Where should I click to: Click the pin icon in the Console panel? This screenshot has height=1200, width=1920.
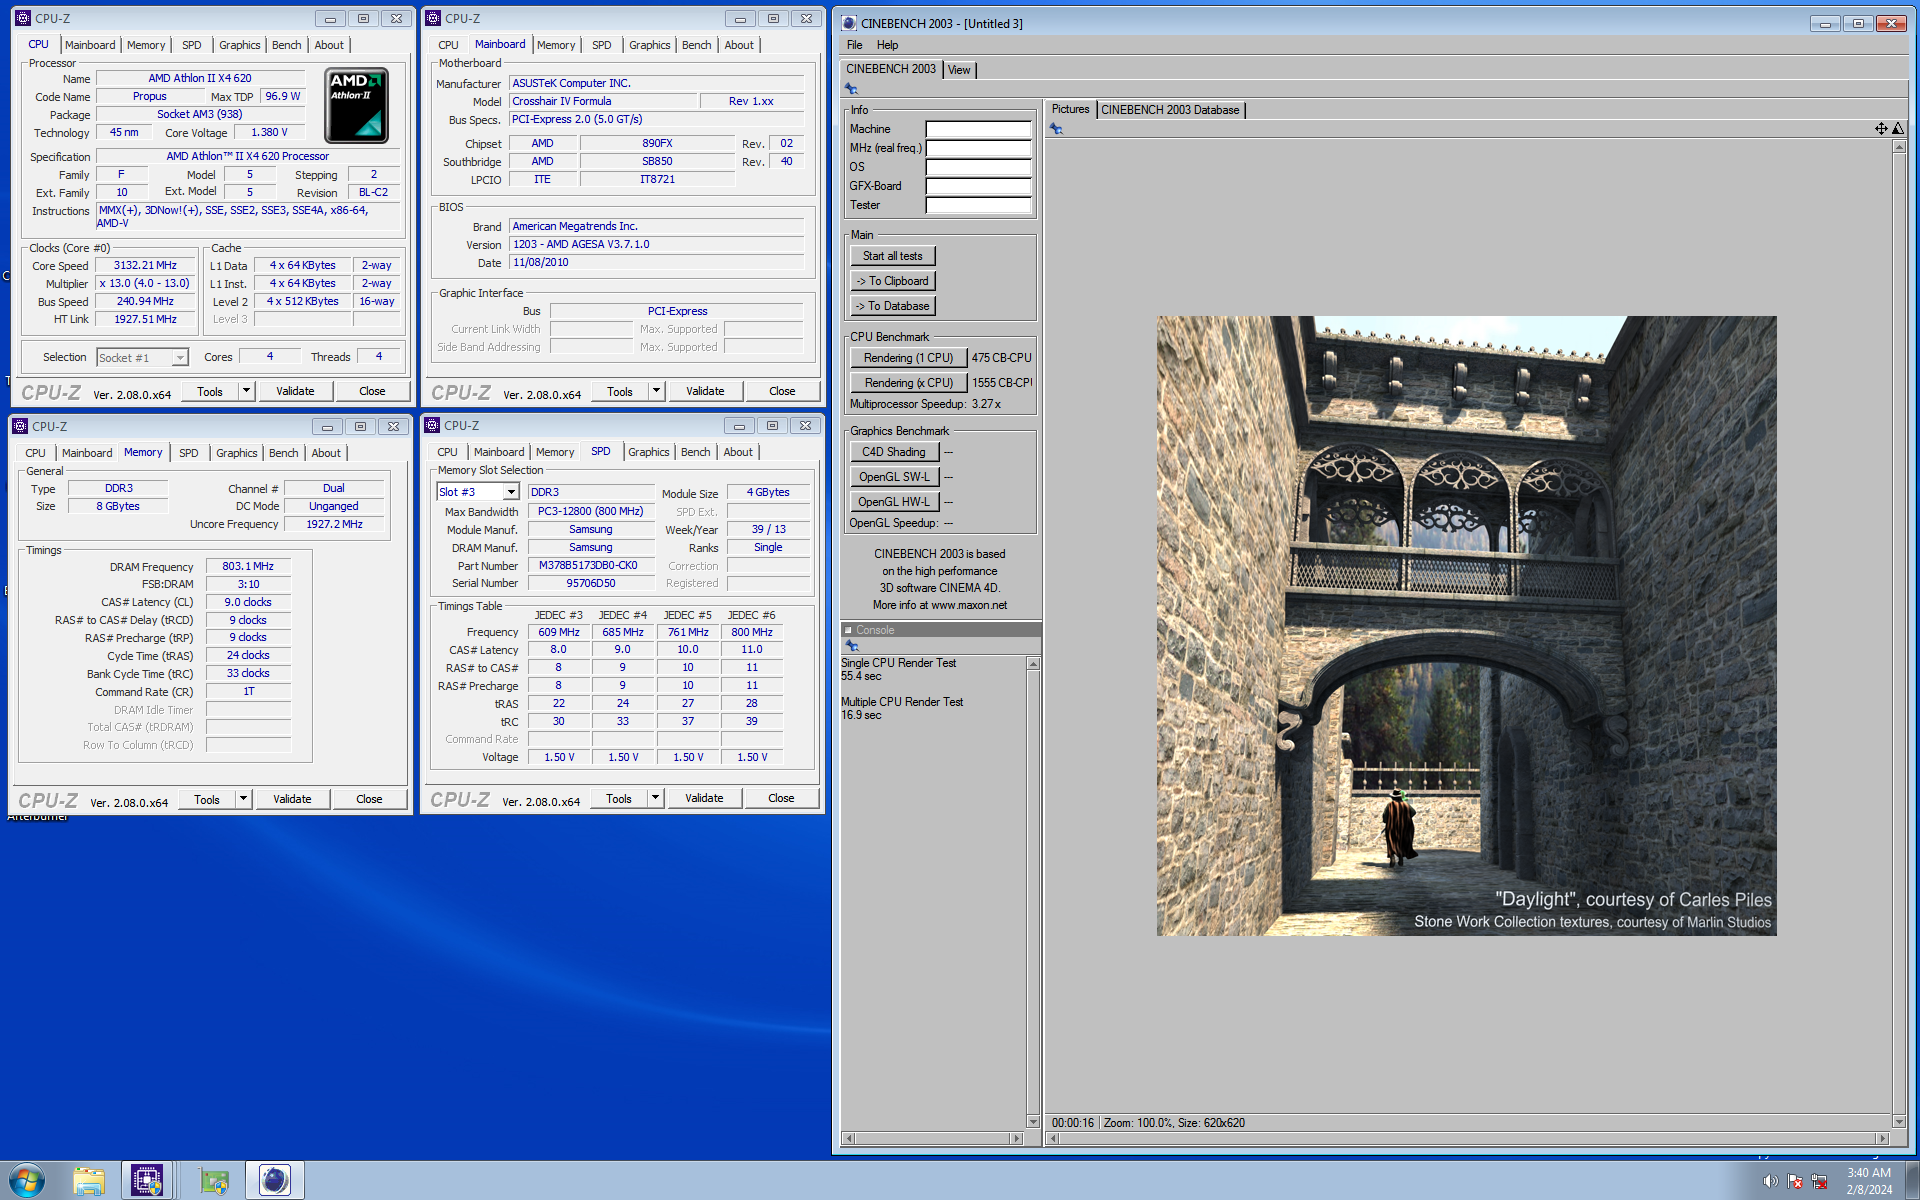[852, 646]
